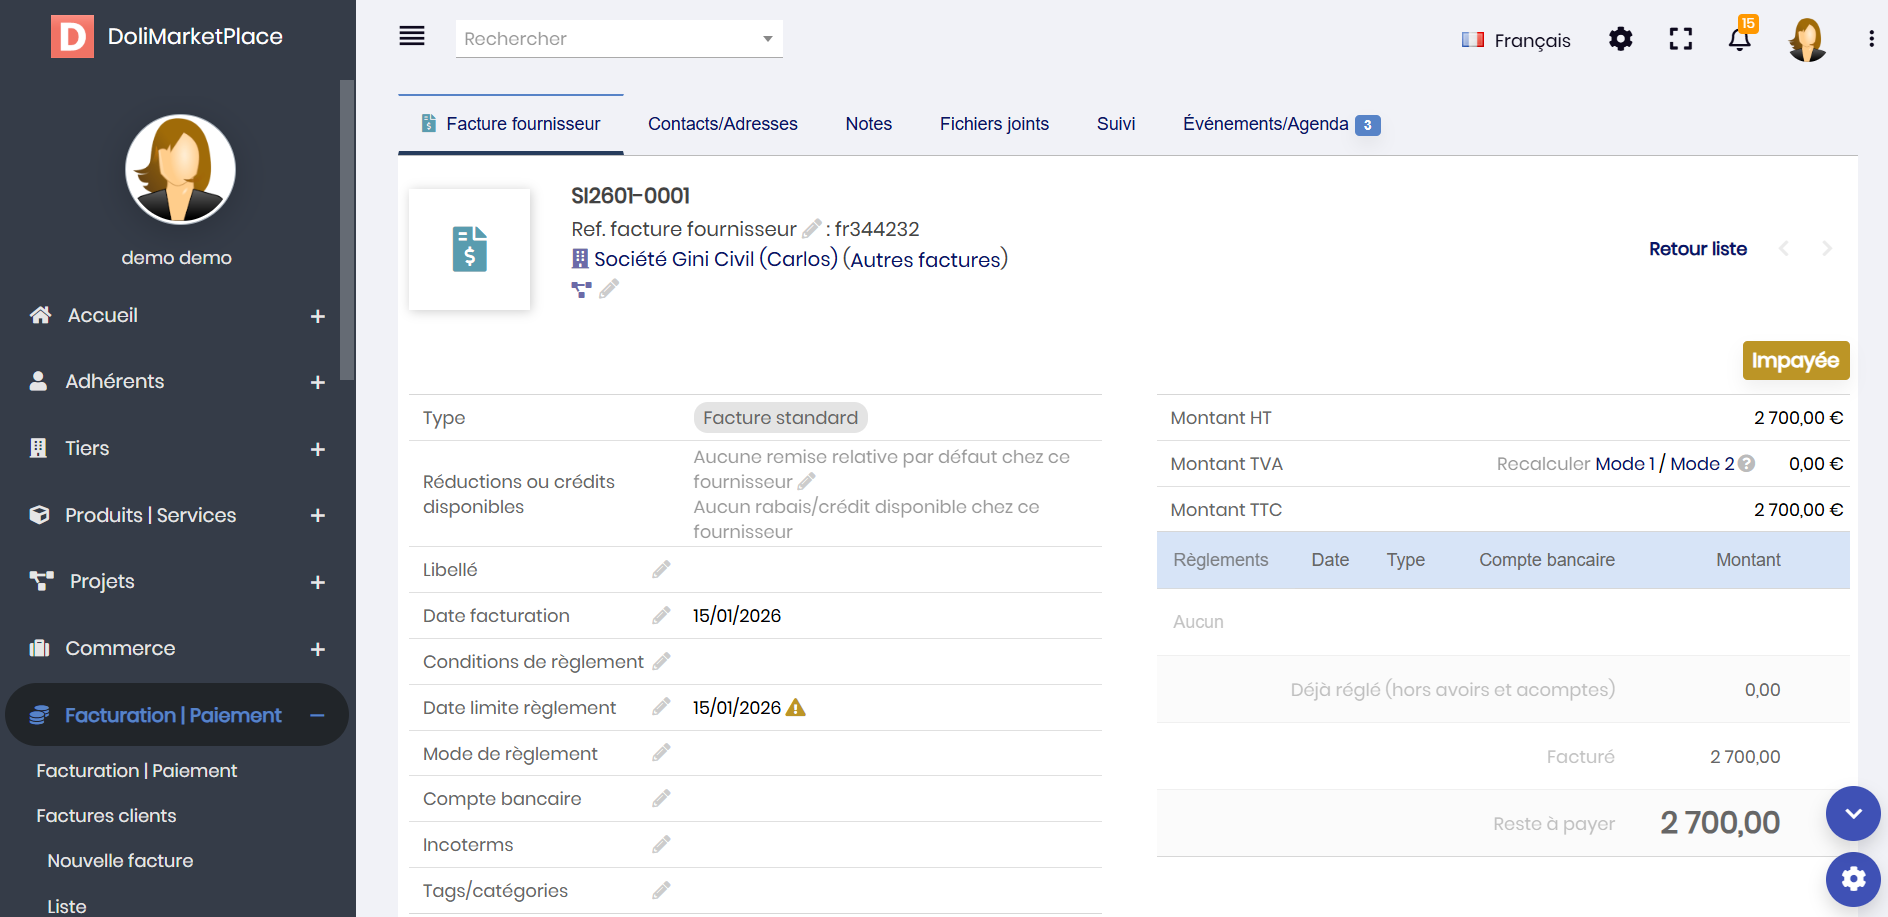Edit the Compte bancaire pencil icon
Viewport: 1888px width, 917px height.
[661, 799]
